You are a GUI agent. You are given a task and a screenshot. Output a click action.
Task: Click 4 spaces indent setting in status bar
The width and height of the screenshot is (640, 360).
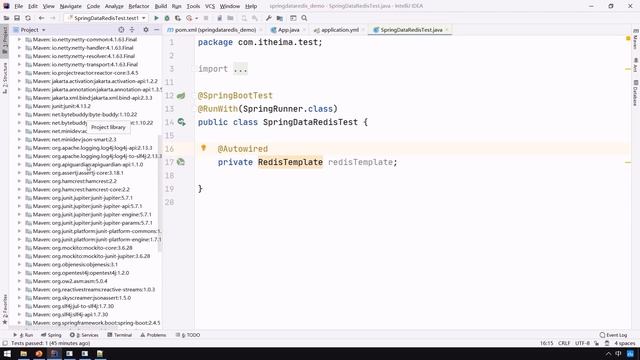[x=624, y=343]
